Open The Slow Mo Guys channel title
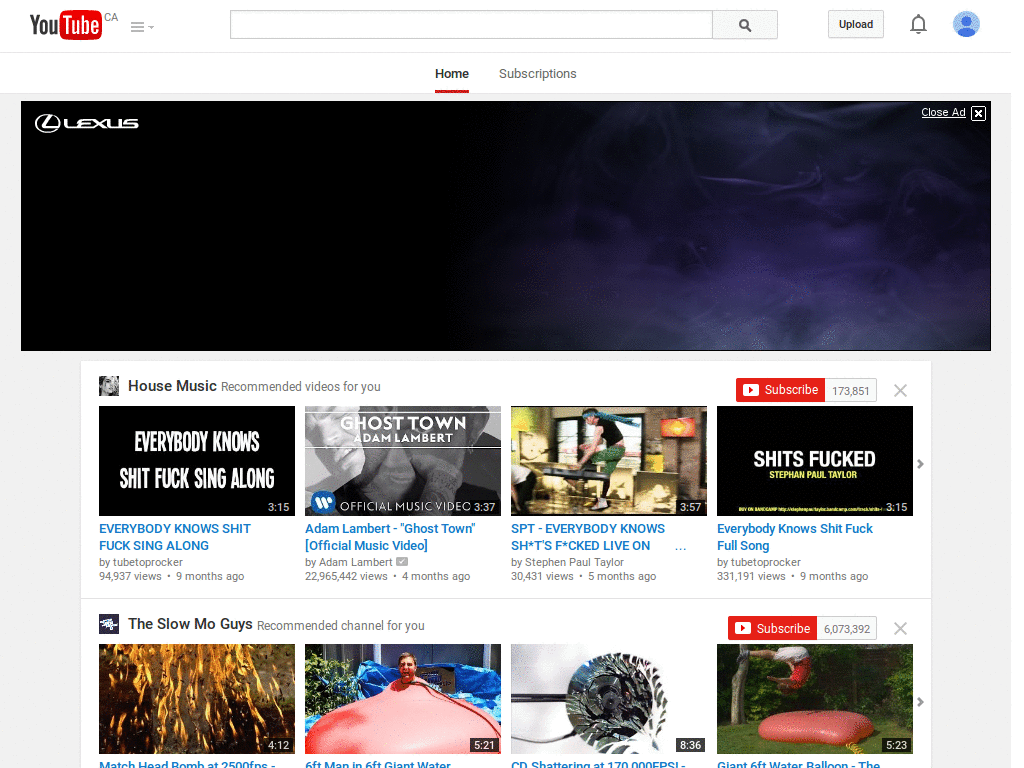The image size is (1024, 768). (x=190, y=624)
